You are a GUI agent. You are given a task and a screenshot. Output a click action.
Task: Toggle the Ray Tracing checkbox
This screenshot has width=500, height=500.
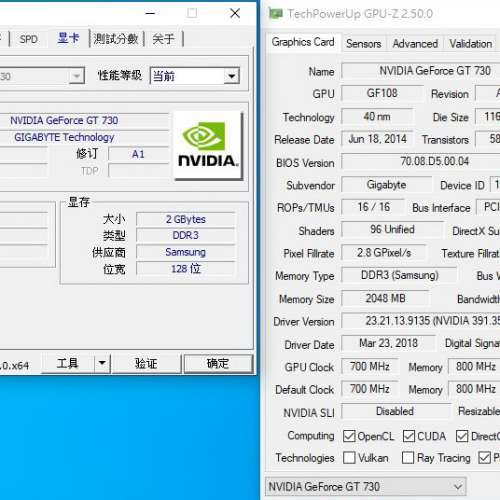click(408, 458)
